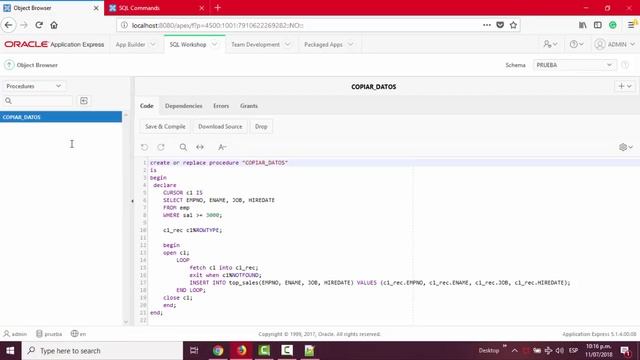Open the Schema PRUEBA dropdown

(574, 65)
